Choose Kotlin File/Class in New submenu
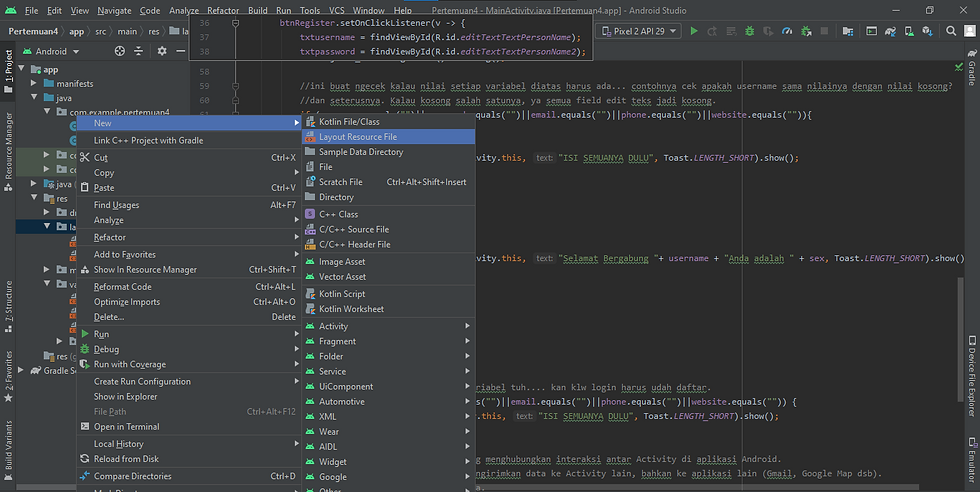The image size is (980, 492). pos(388,121)
